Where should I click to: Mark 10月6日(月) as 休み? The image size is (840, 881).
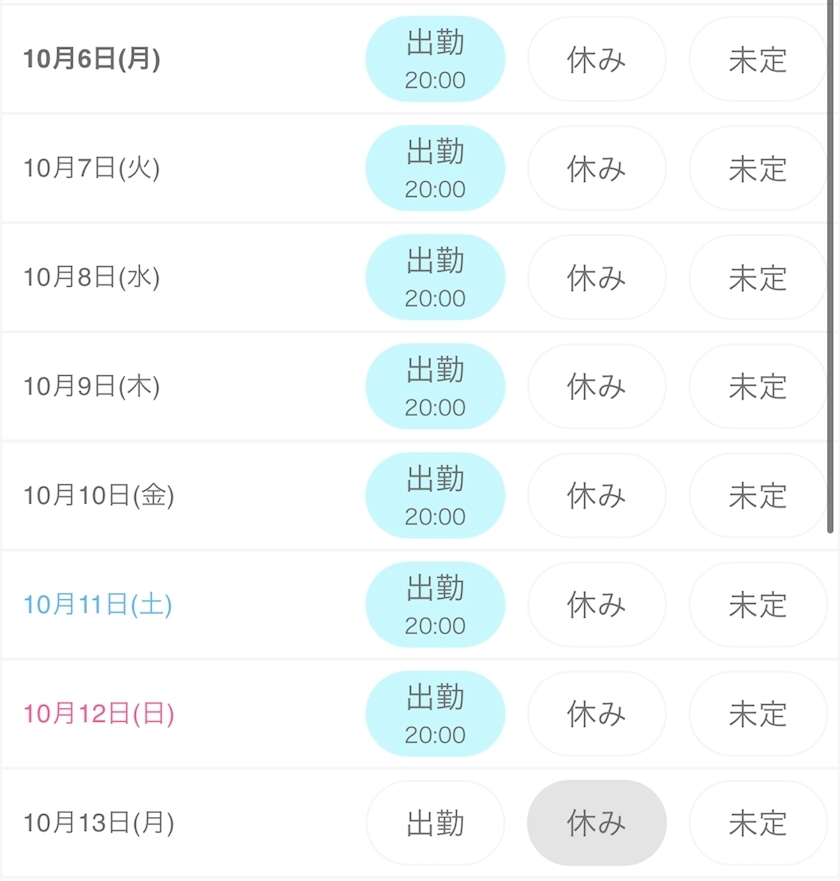(596, 60)
